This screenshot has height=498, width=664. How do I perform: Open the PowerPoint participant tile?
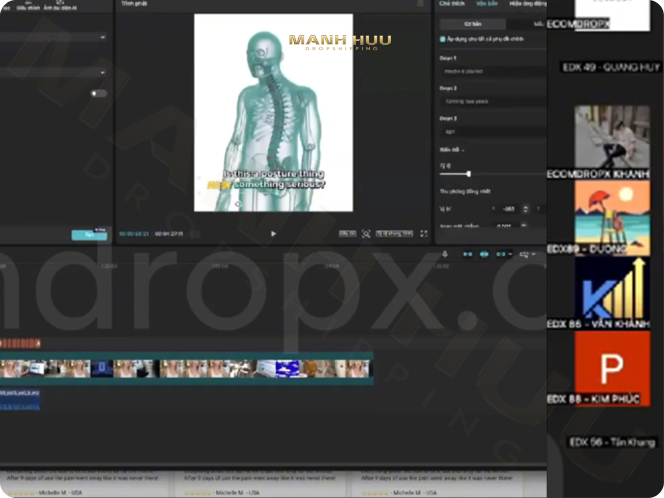611,368
